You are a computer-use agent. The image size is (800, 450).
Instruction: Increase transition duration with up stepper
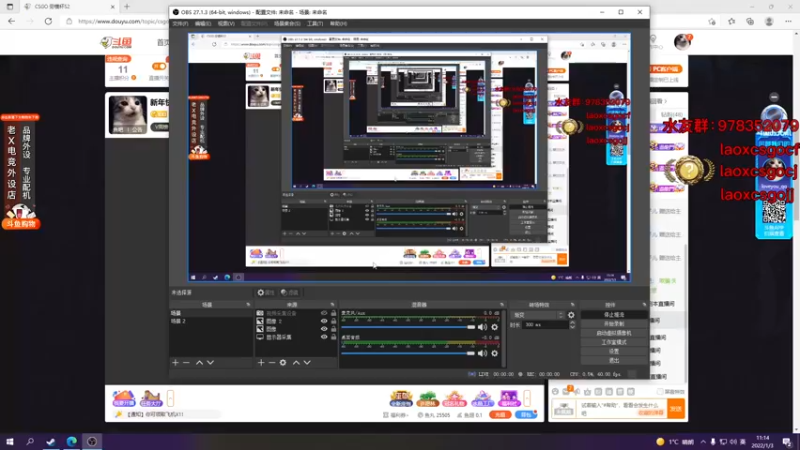coord(572,323)
